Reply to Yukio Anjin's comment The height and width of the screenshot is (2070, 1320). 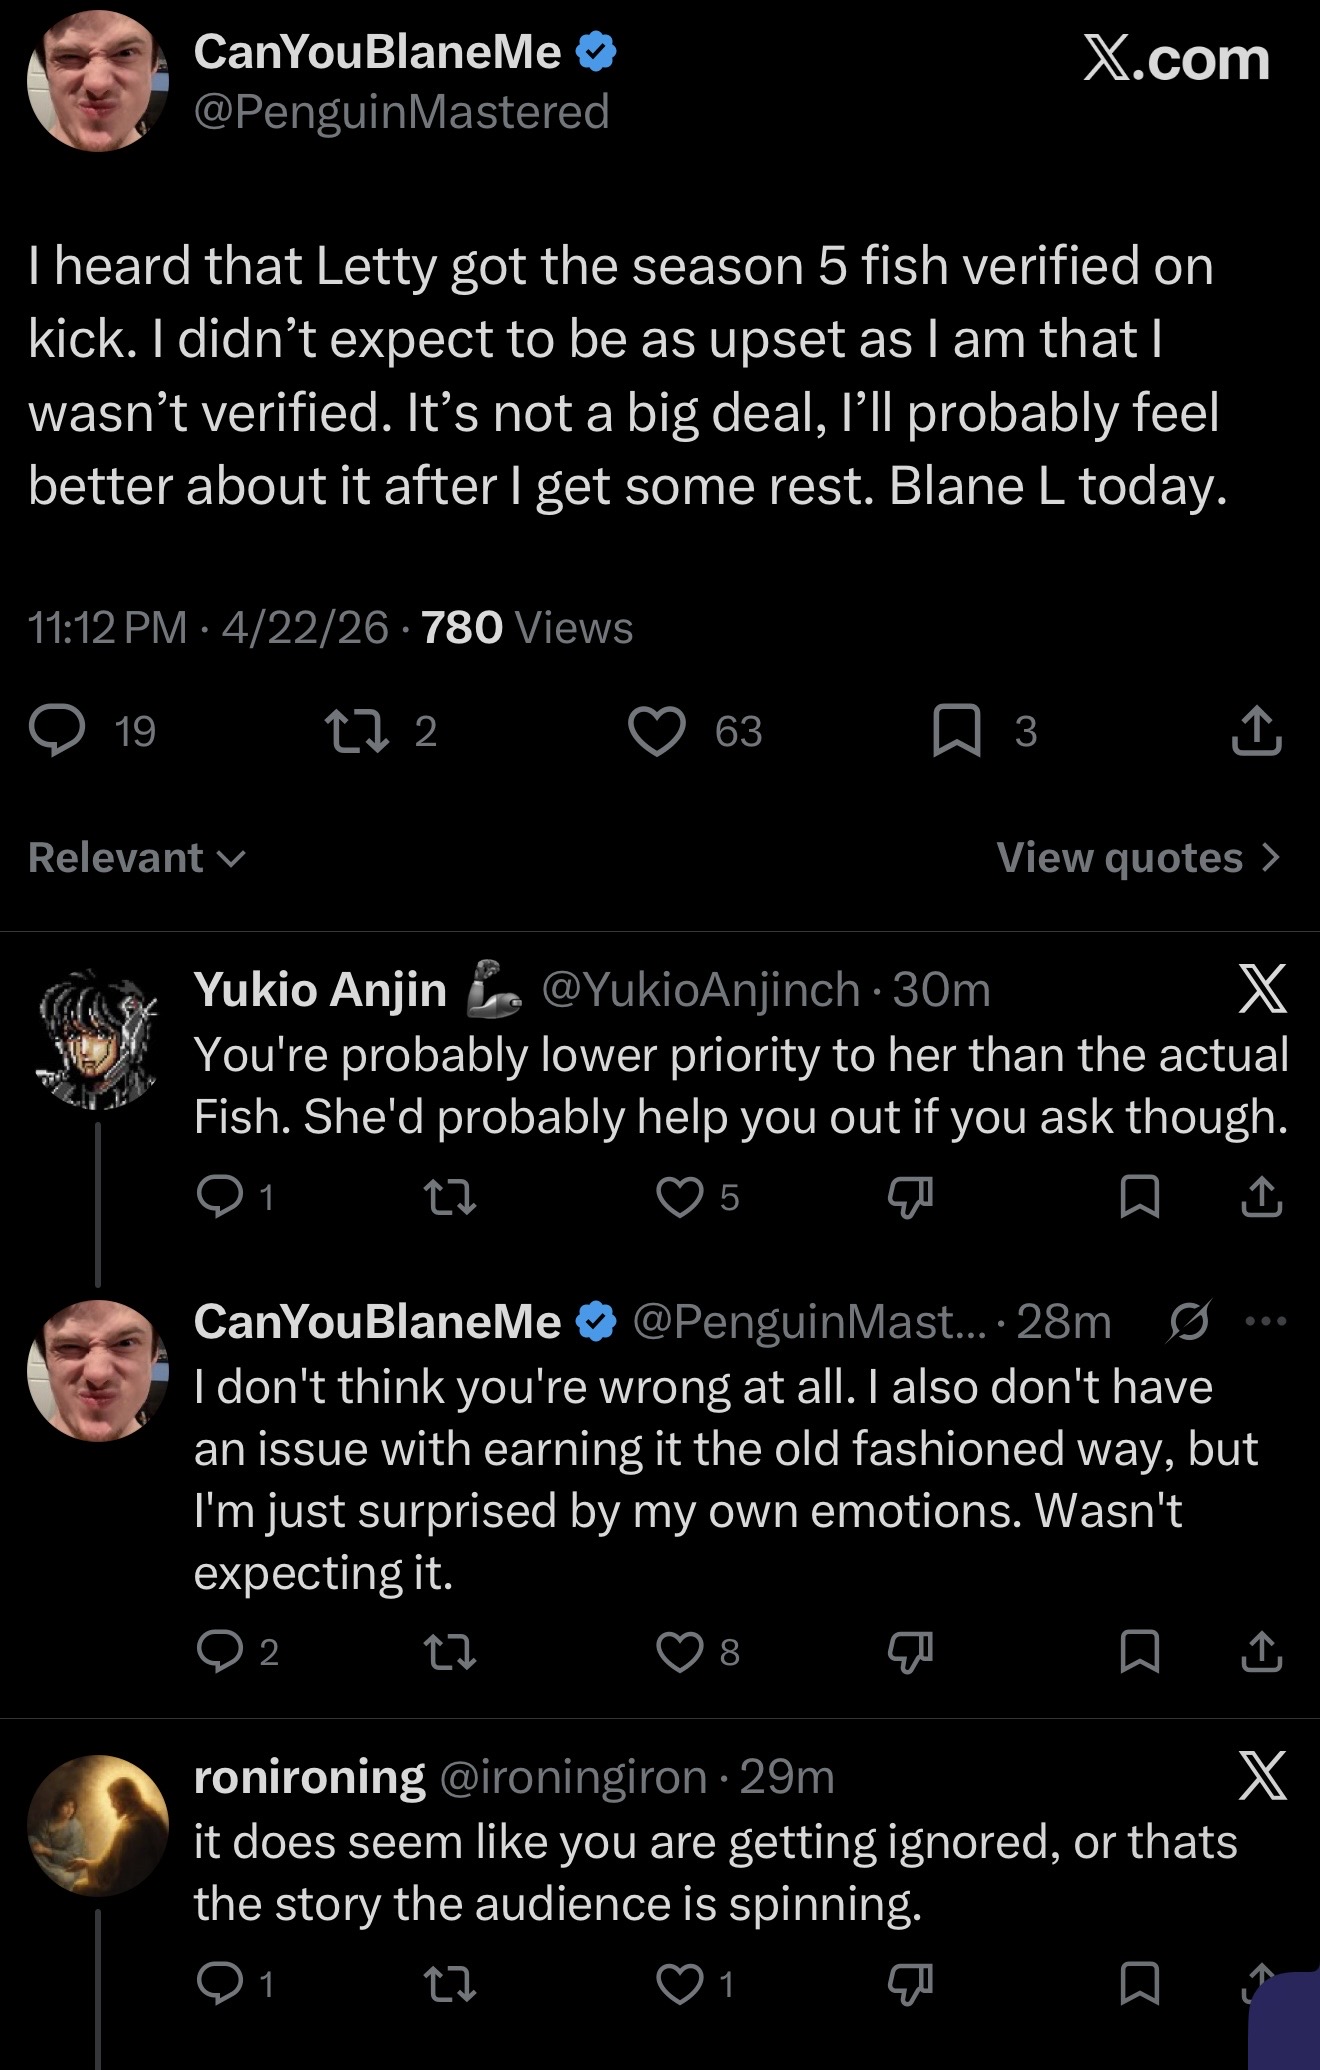coord(215,1197)
